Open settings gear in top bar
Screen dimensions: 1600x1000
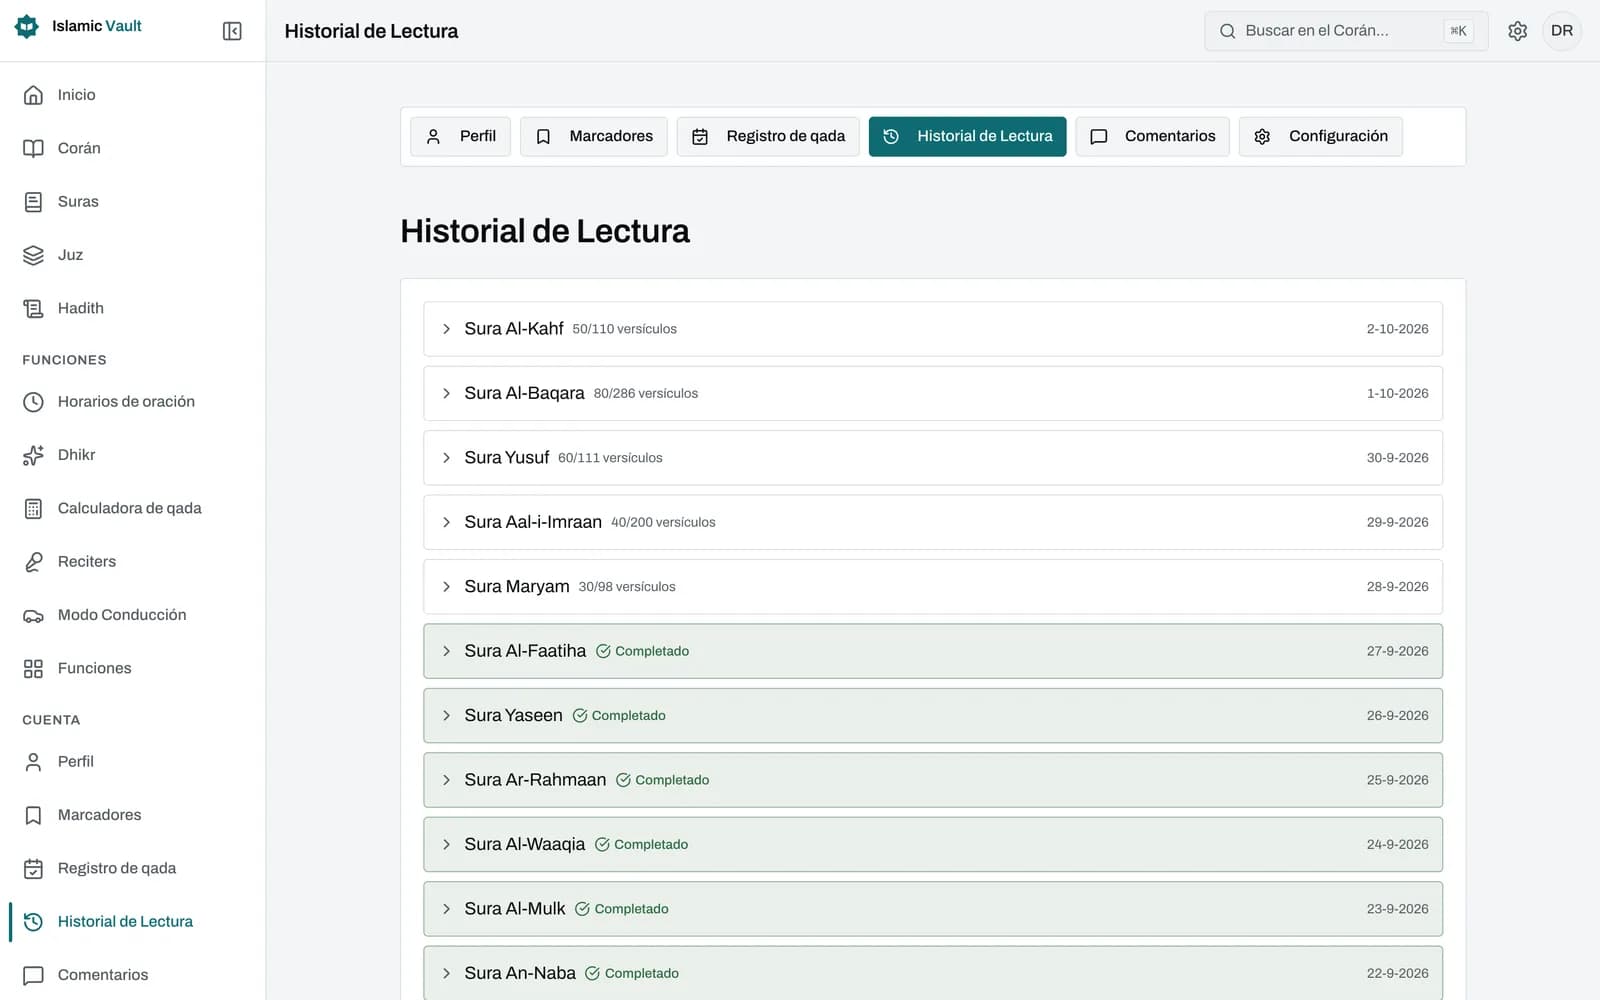point(1517,31)
